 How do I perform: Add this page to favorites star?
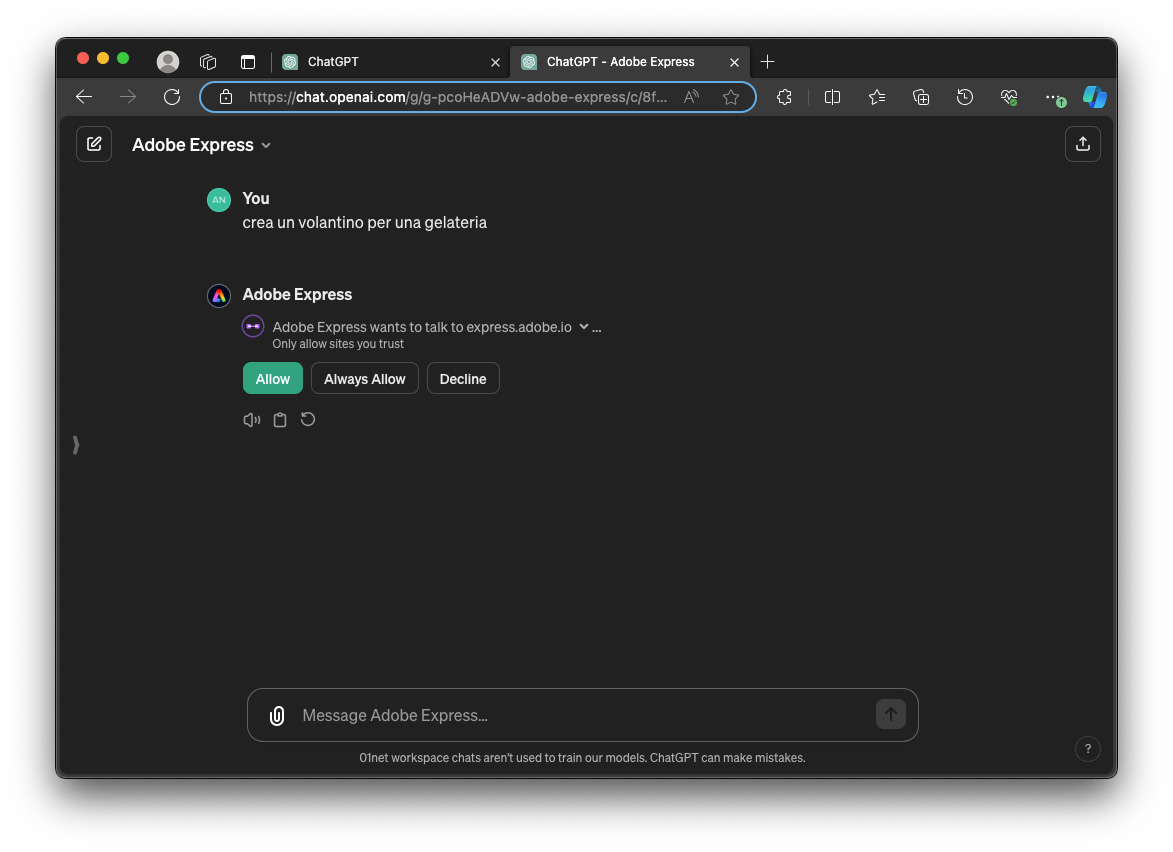tap(731, 97)
